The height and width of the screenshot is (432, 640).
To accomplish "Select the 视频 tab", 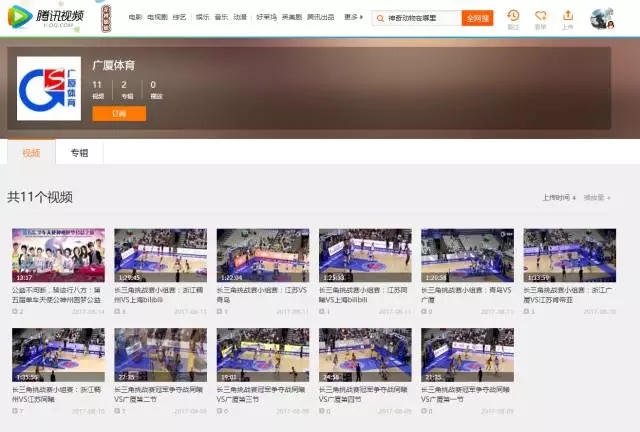I will [x=31, y=153].
